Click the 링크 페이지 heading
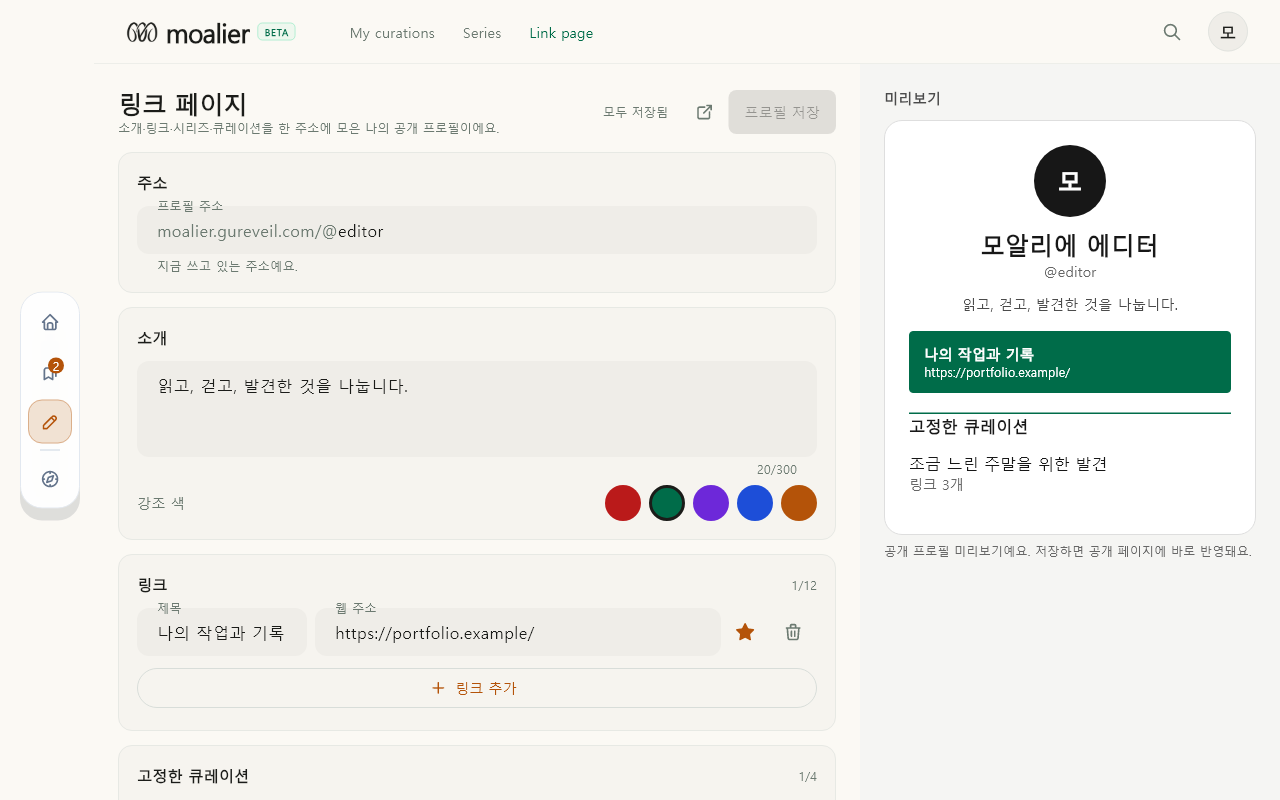The width and height of the screenshot is (1280, 800). [182, 103]
